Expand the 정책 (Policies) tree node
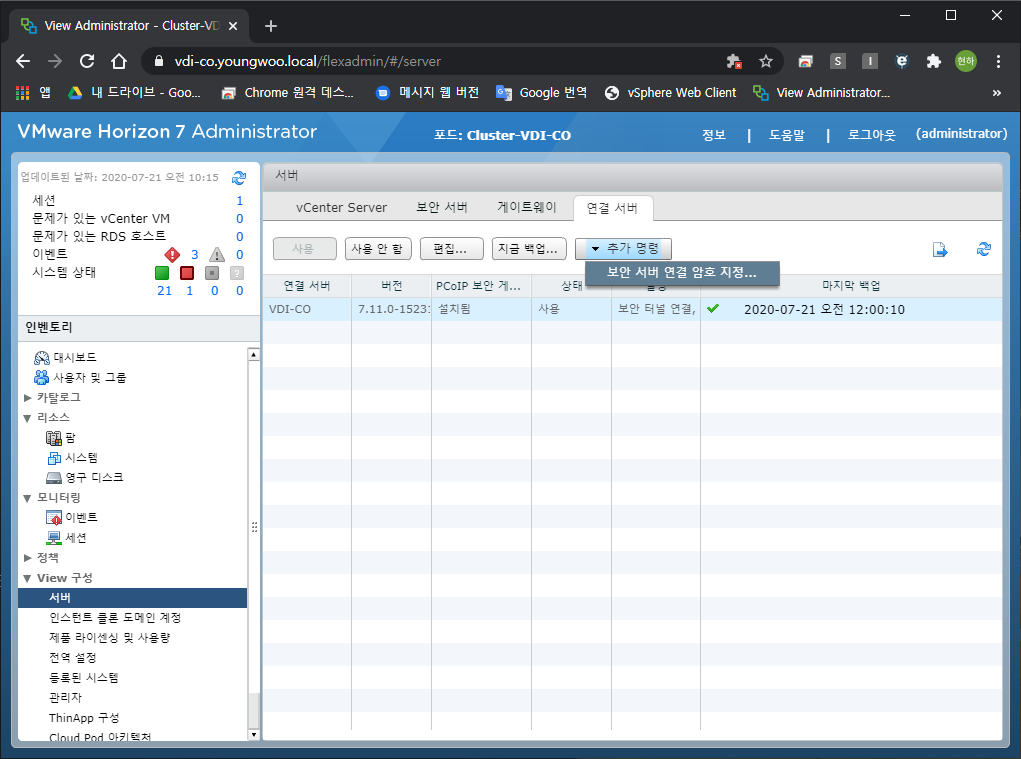The width and height of the screenshot is (1021, 759). point(27,558)
